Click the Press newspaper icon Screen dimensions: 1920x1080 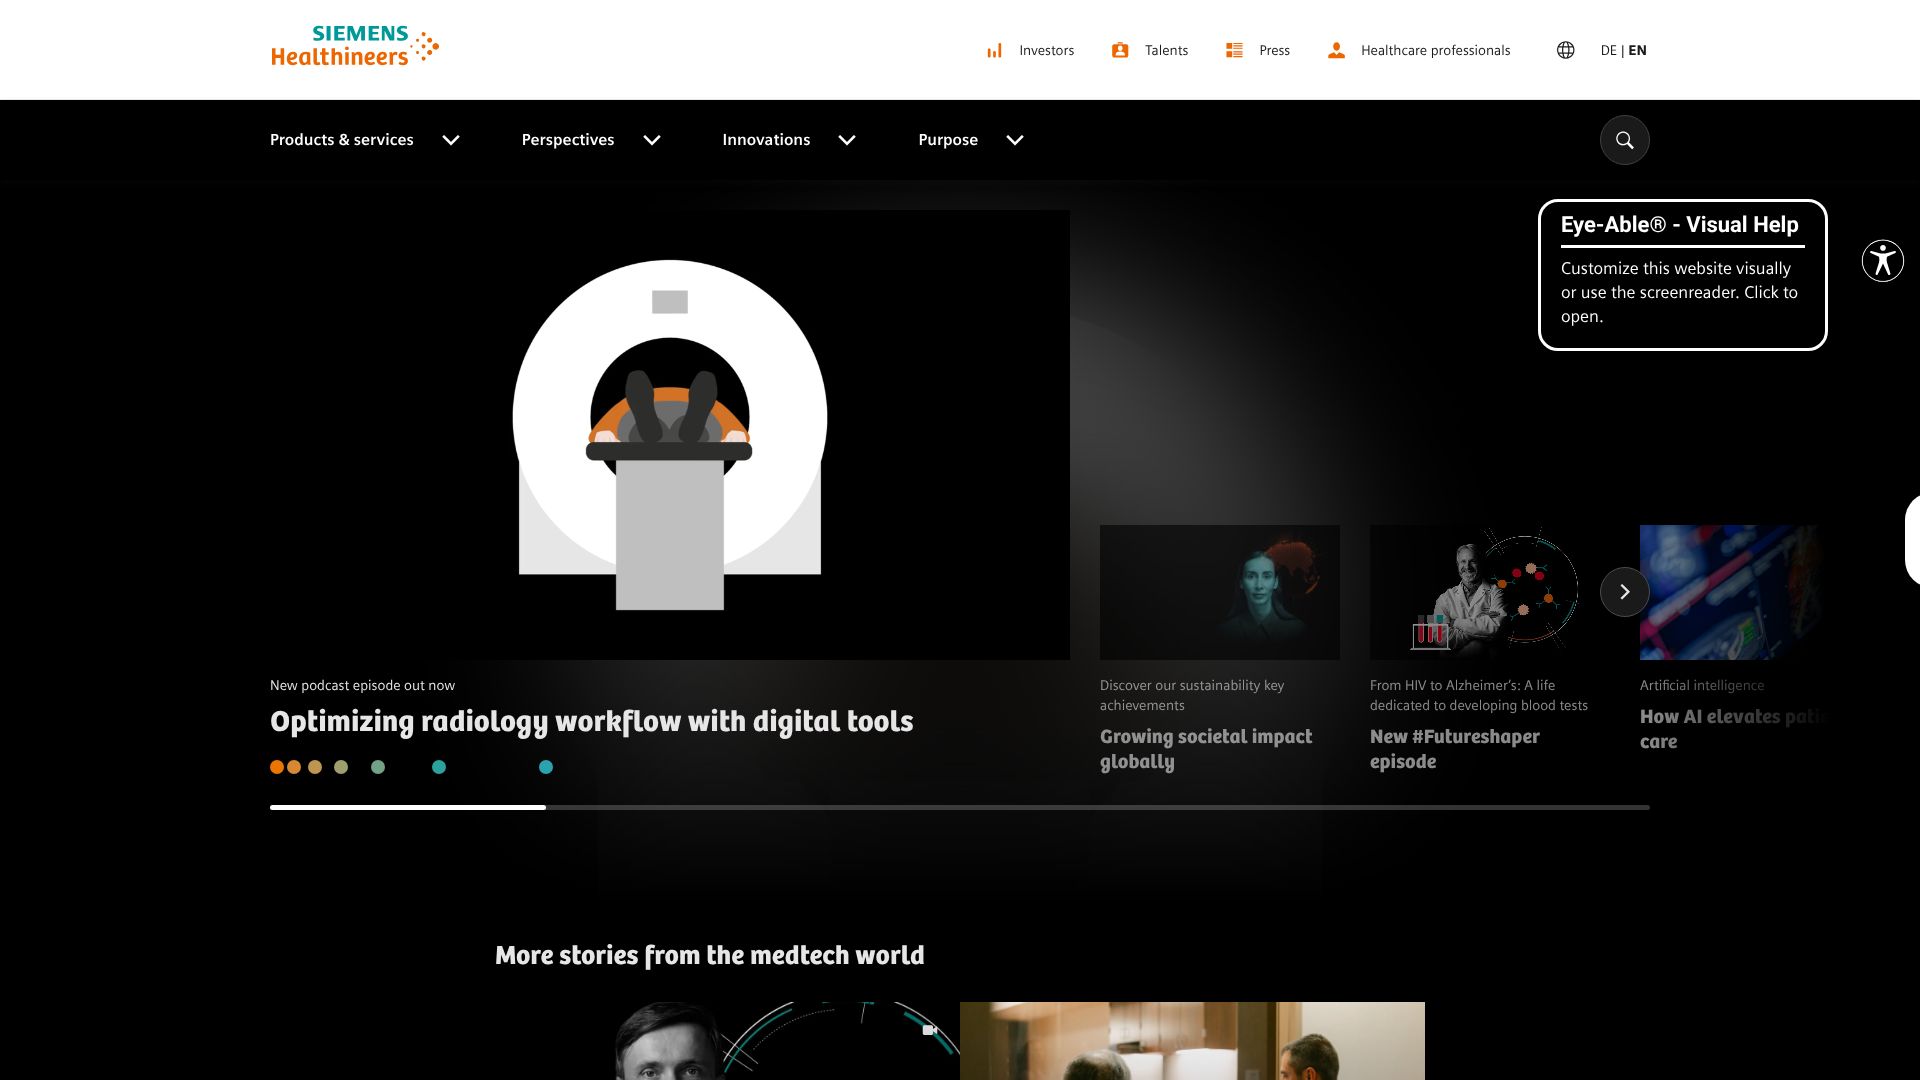(x=1234, y=50)
